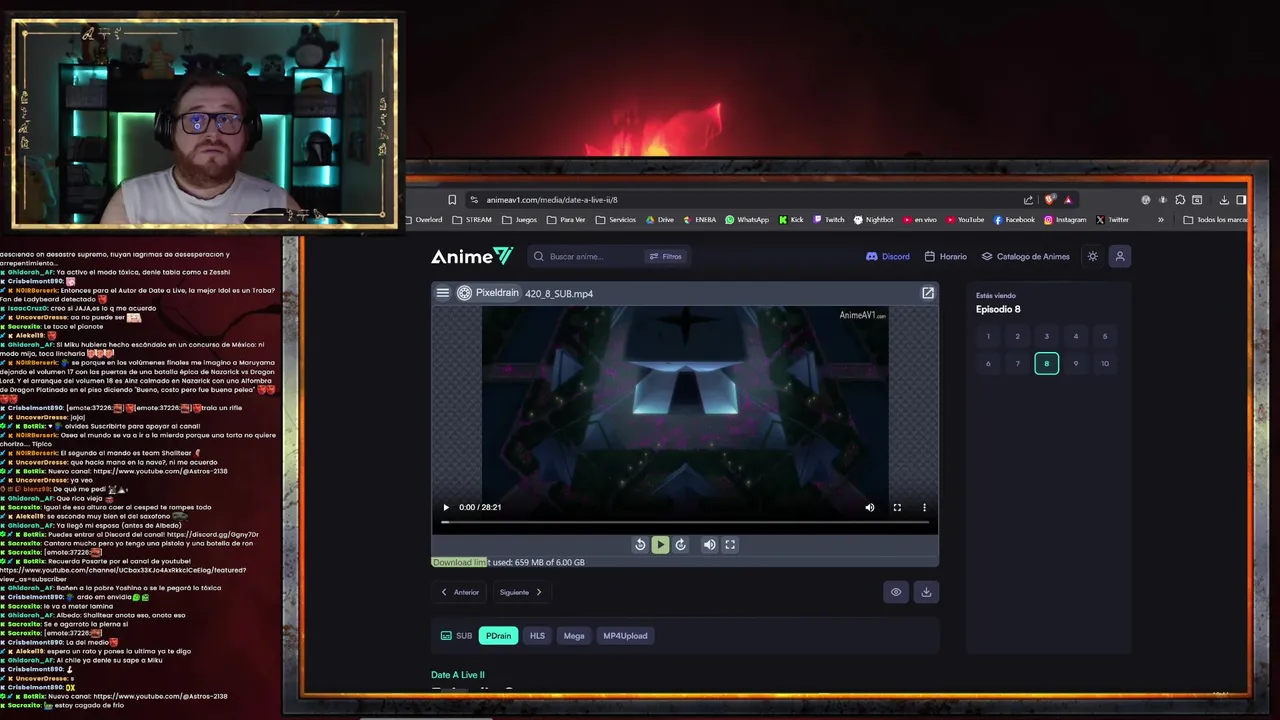Open the Brave Shields lion icon
This screenshot has width=1280, height=720.
[x=1049, y=199]
